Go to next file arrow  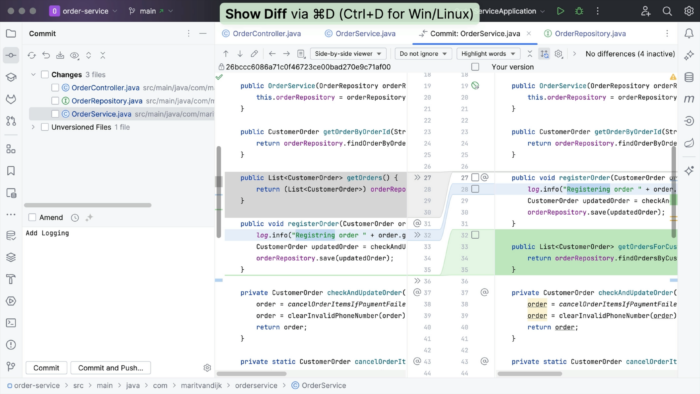(287, 54)
